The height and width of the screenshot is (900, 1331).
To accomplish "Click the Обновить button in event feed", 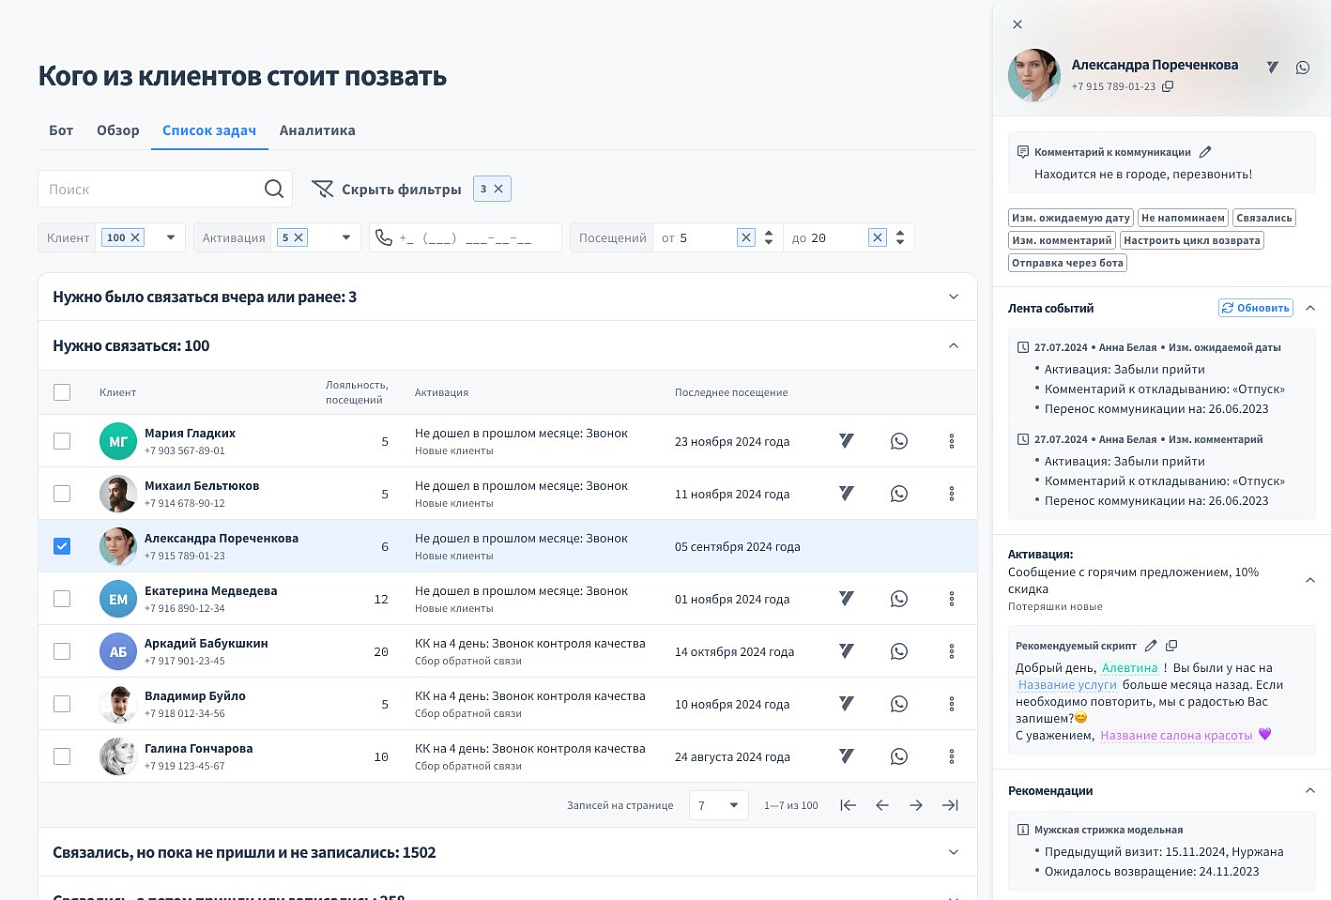I will point(1255,308).
